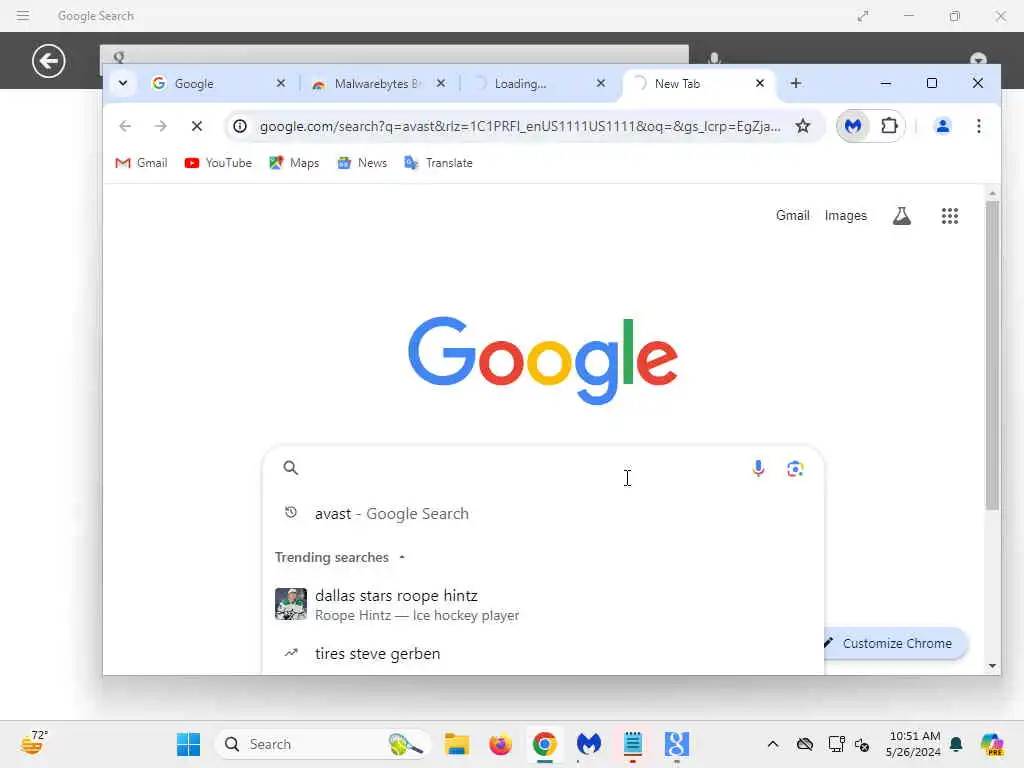Open the hamburger menu in Google Search window
This screenshot has width=1024, height=768.
pos(23,16)
